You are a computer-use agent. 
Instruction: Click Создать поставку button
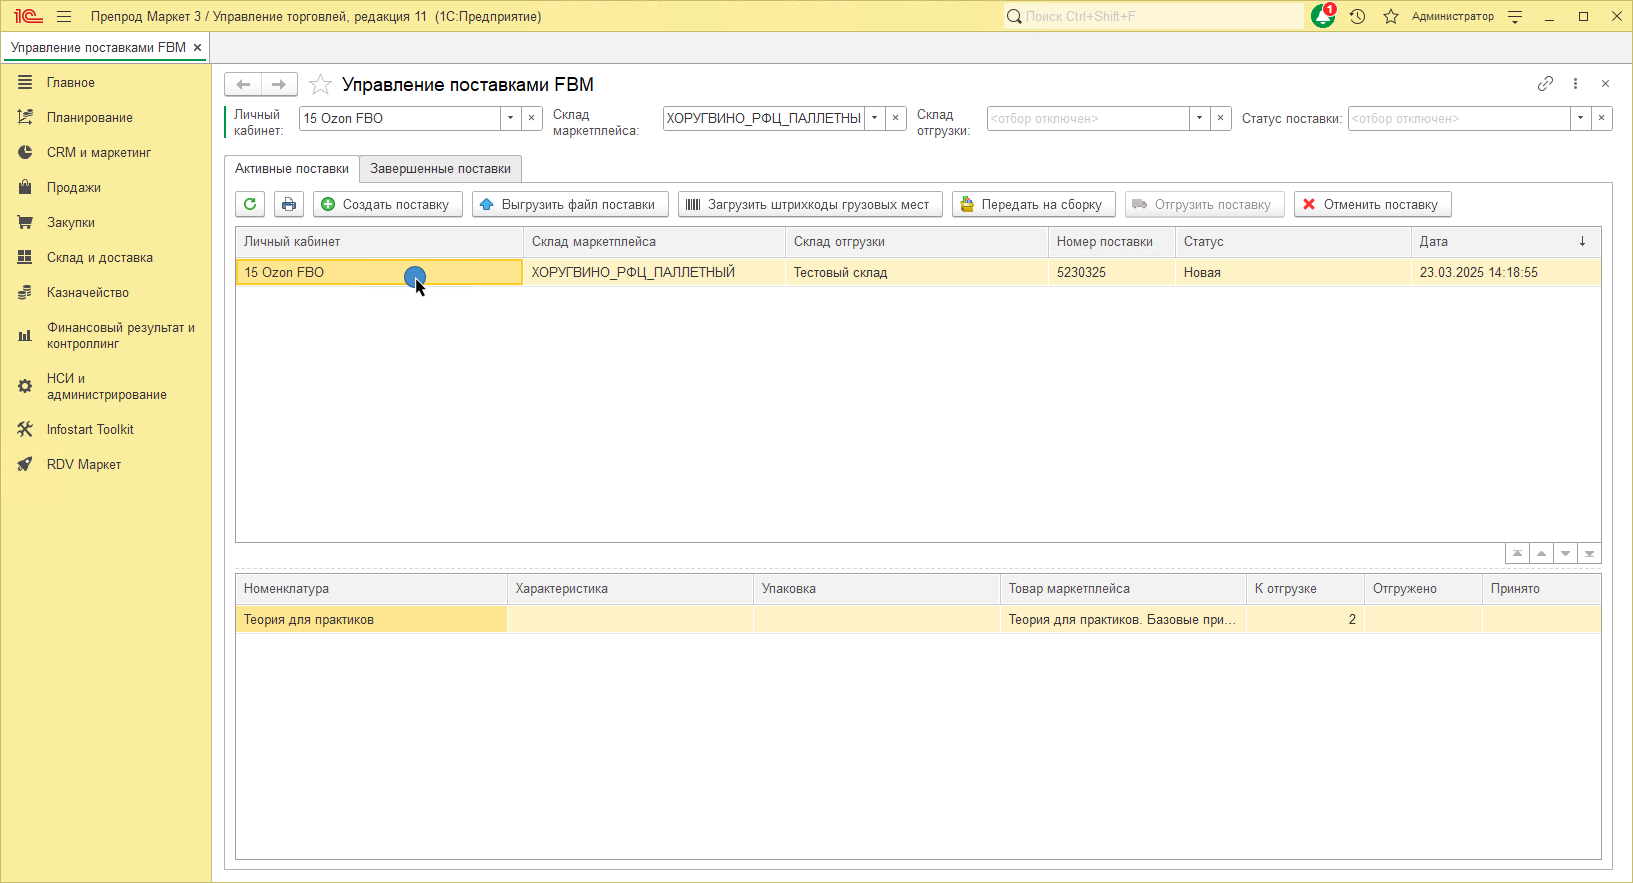pos(387,204)
